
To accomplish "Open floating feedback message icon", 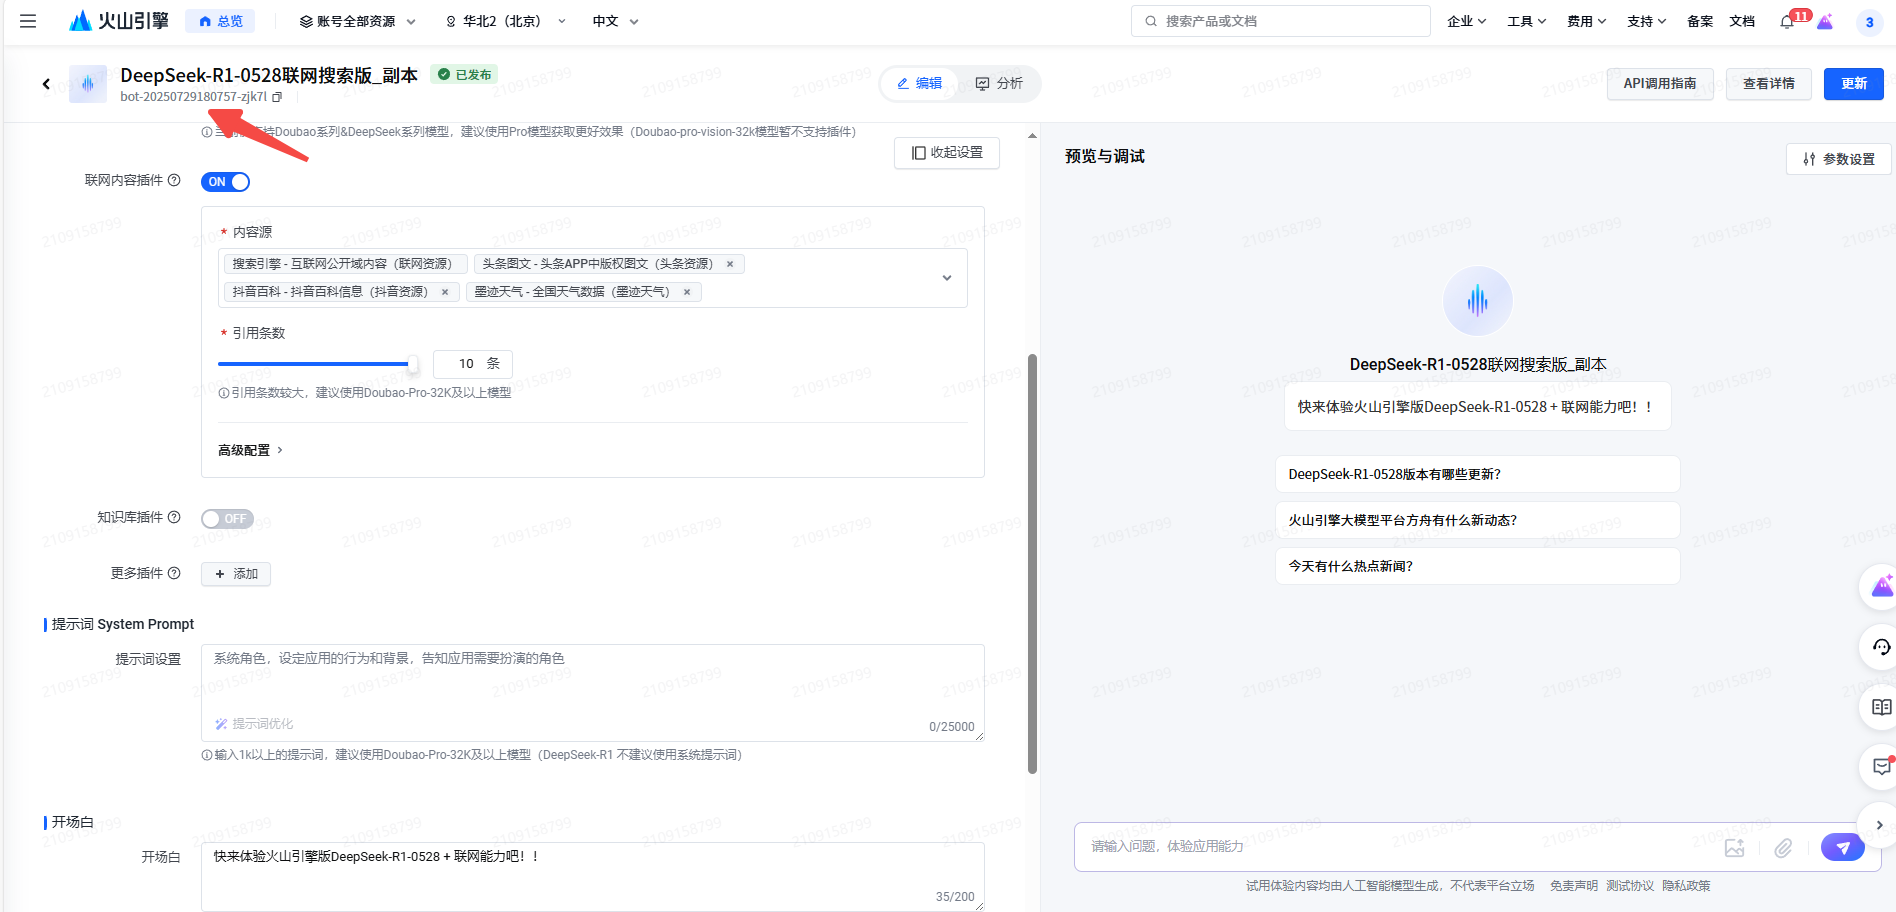I will (x=1881, y=767).
